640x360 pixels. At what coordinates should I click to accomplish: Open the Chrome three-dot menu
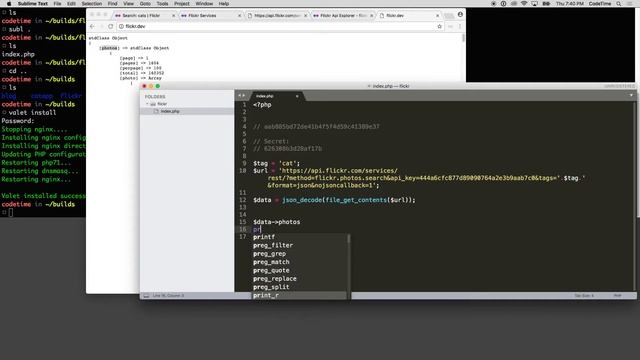point(460,26)
